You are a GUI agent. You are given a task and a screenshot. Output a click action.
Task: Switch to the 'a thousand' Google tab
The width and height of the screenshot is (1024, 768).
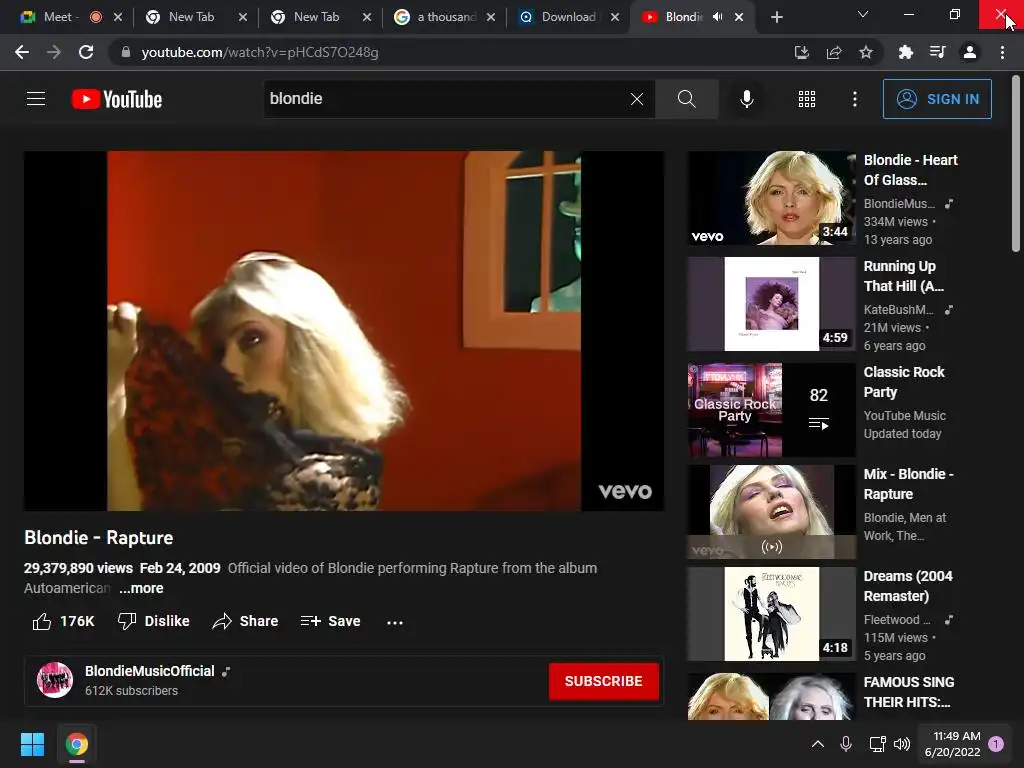(447, 17)
